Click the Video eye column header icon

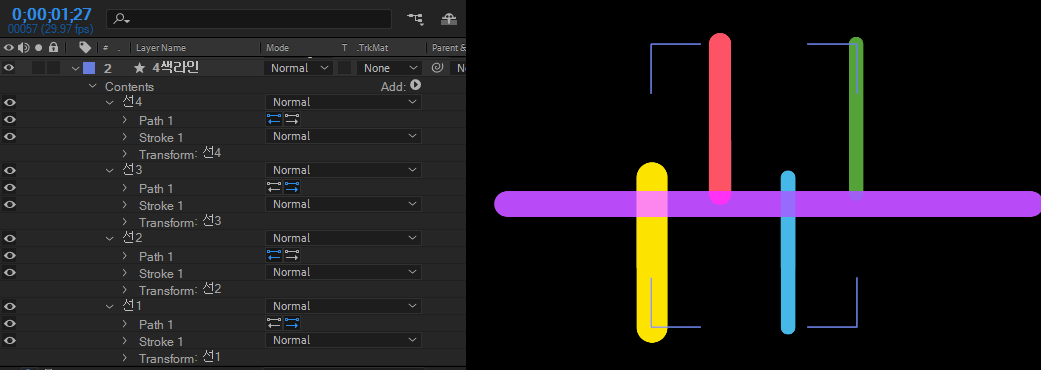point(9,47)
